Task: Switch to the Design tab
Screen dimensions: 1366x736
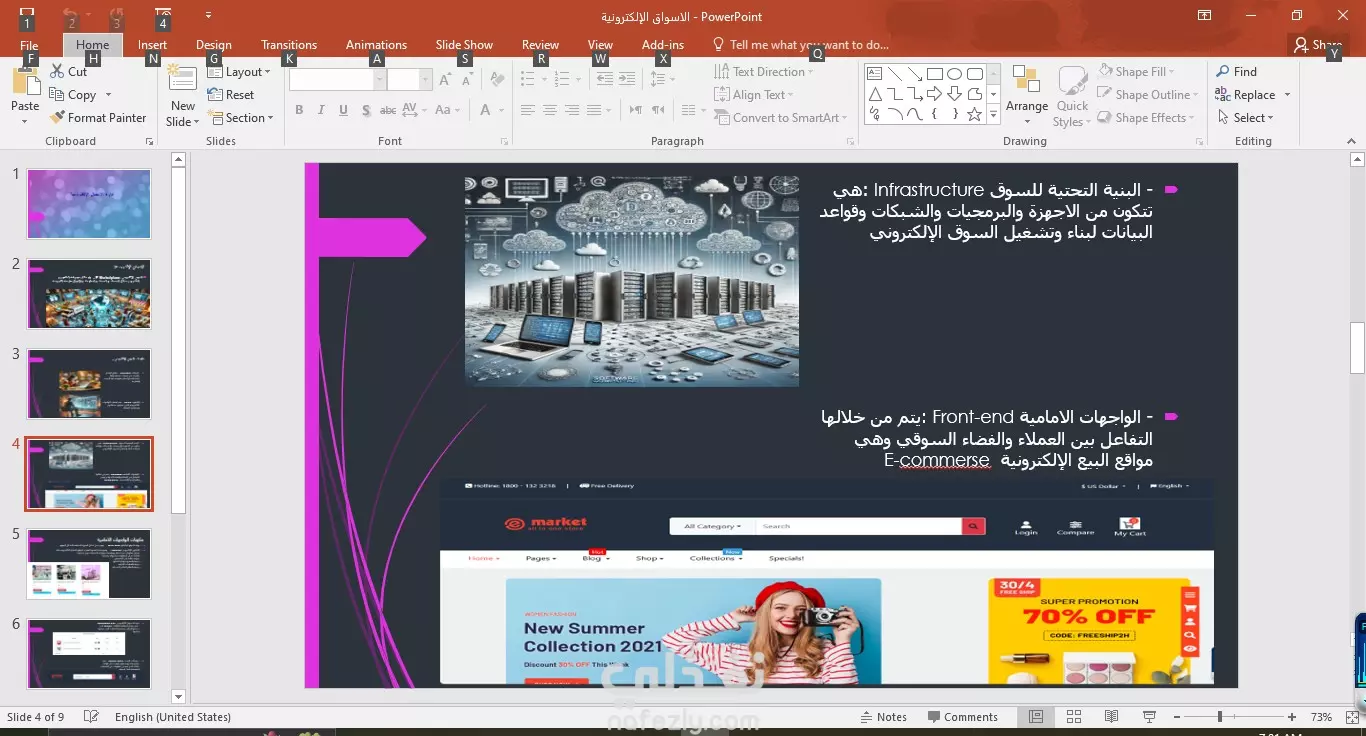Action: tap(213, 45)
